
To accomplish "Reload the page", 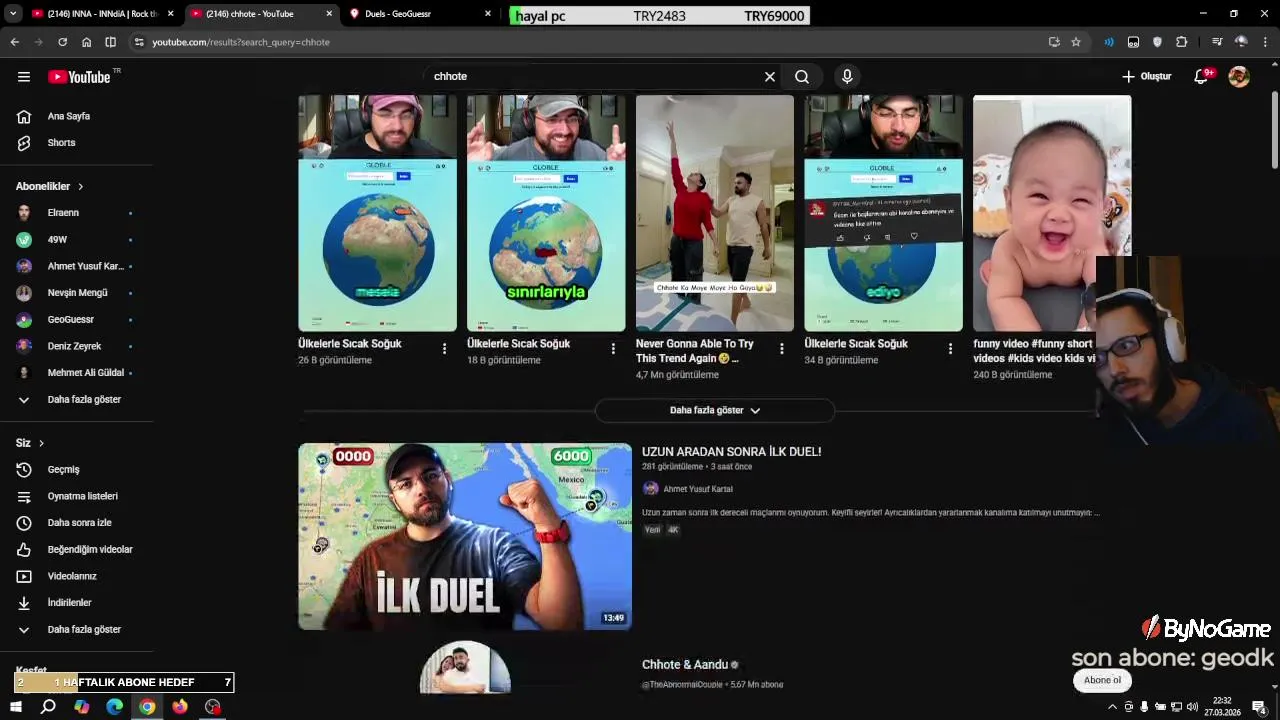I will click(62, 42).
